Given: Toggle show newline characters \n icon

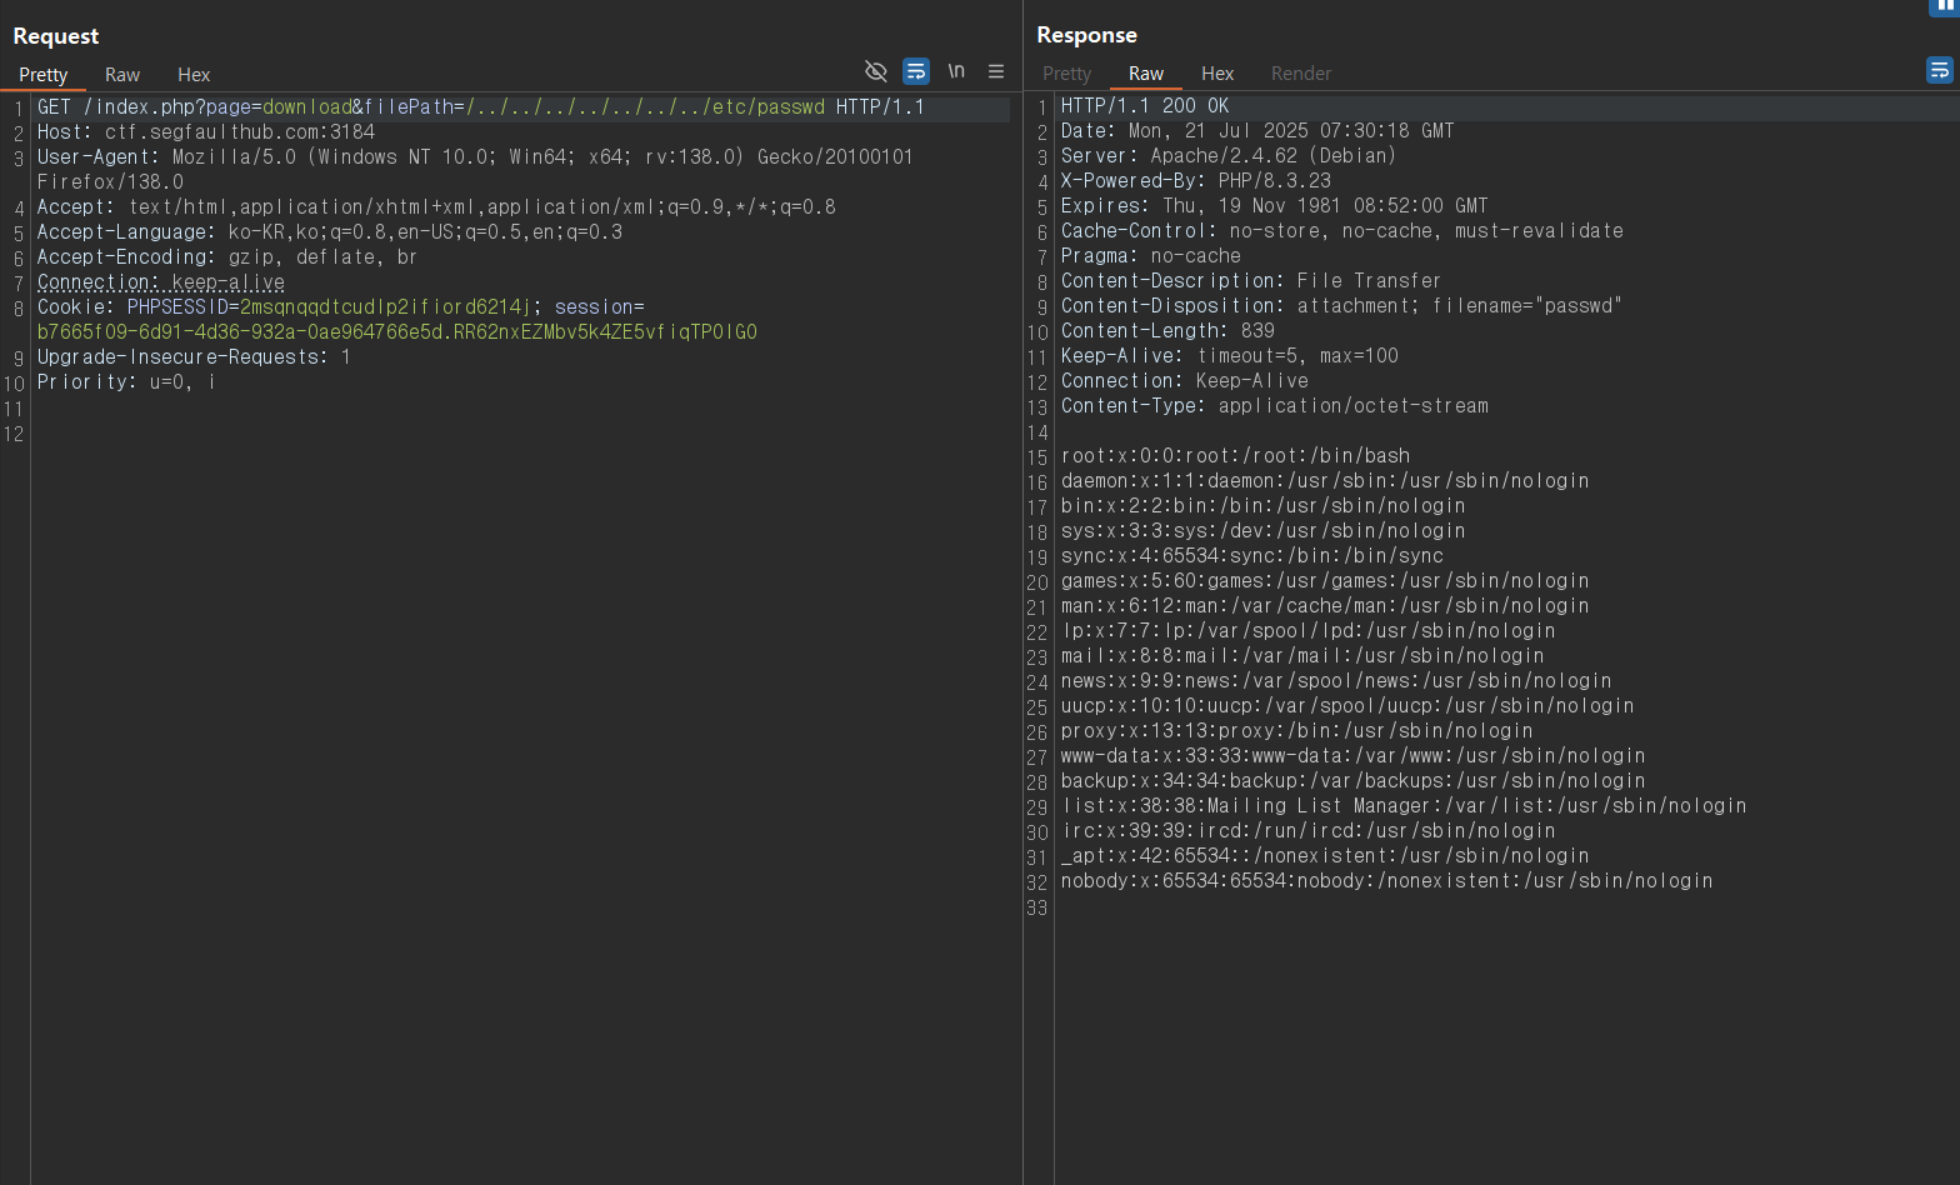Looking at the screenshot, I should [x=957, y=71].
